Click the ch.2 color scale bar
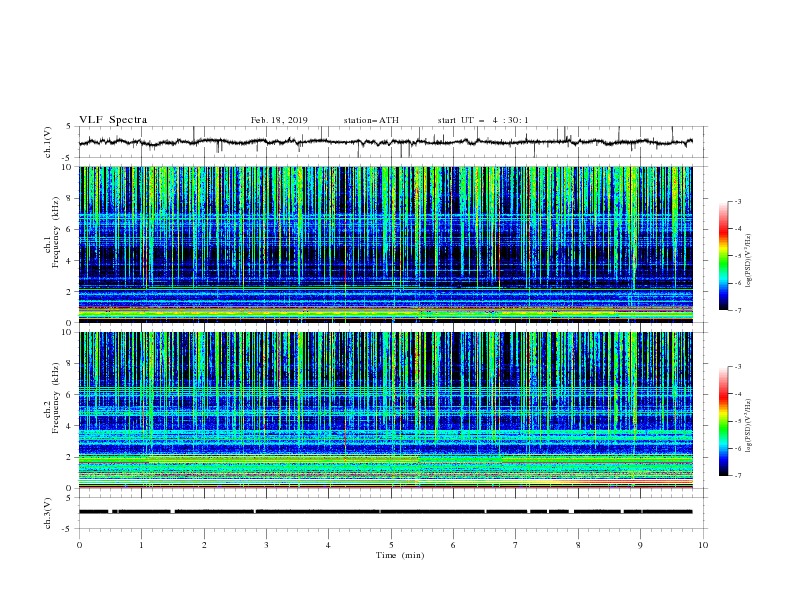Screen dimensions: 792x612 (x=723, y=421)
